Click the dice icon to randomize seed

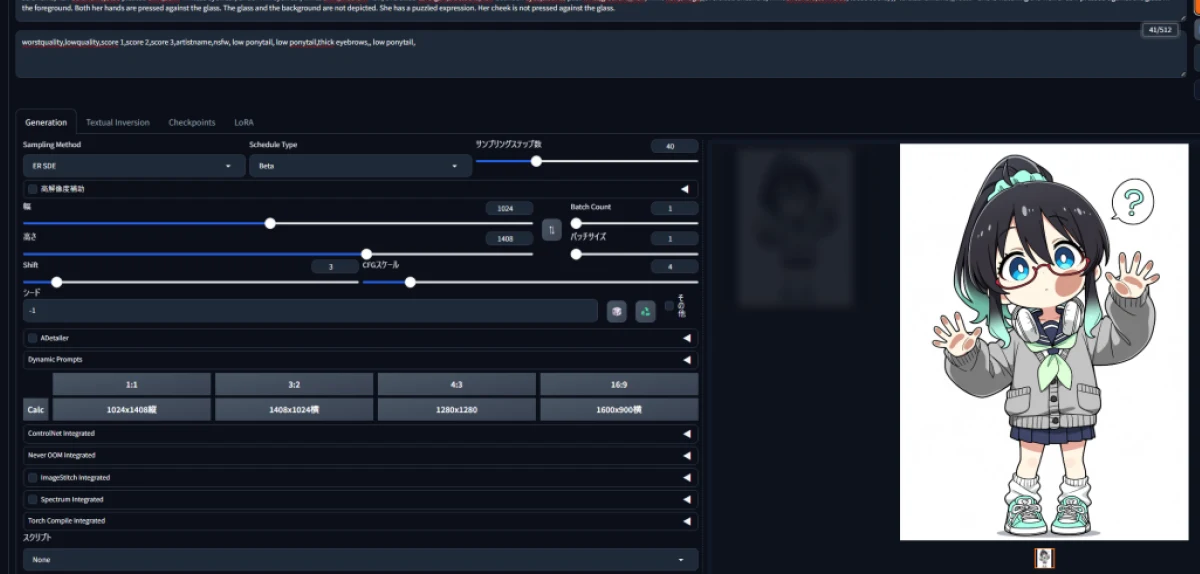pyautogui.click(x=617, y=311)
